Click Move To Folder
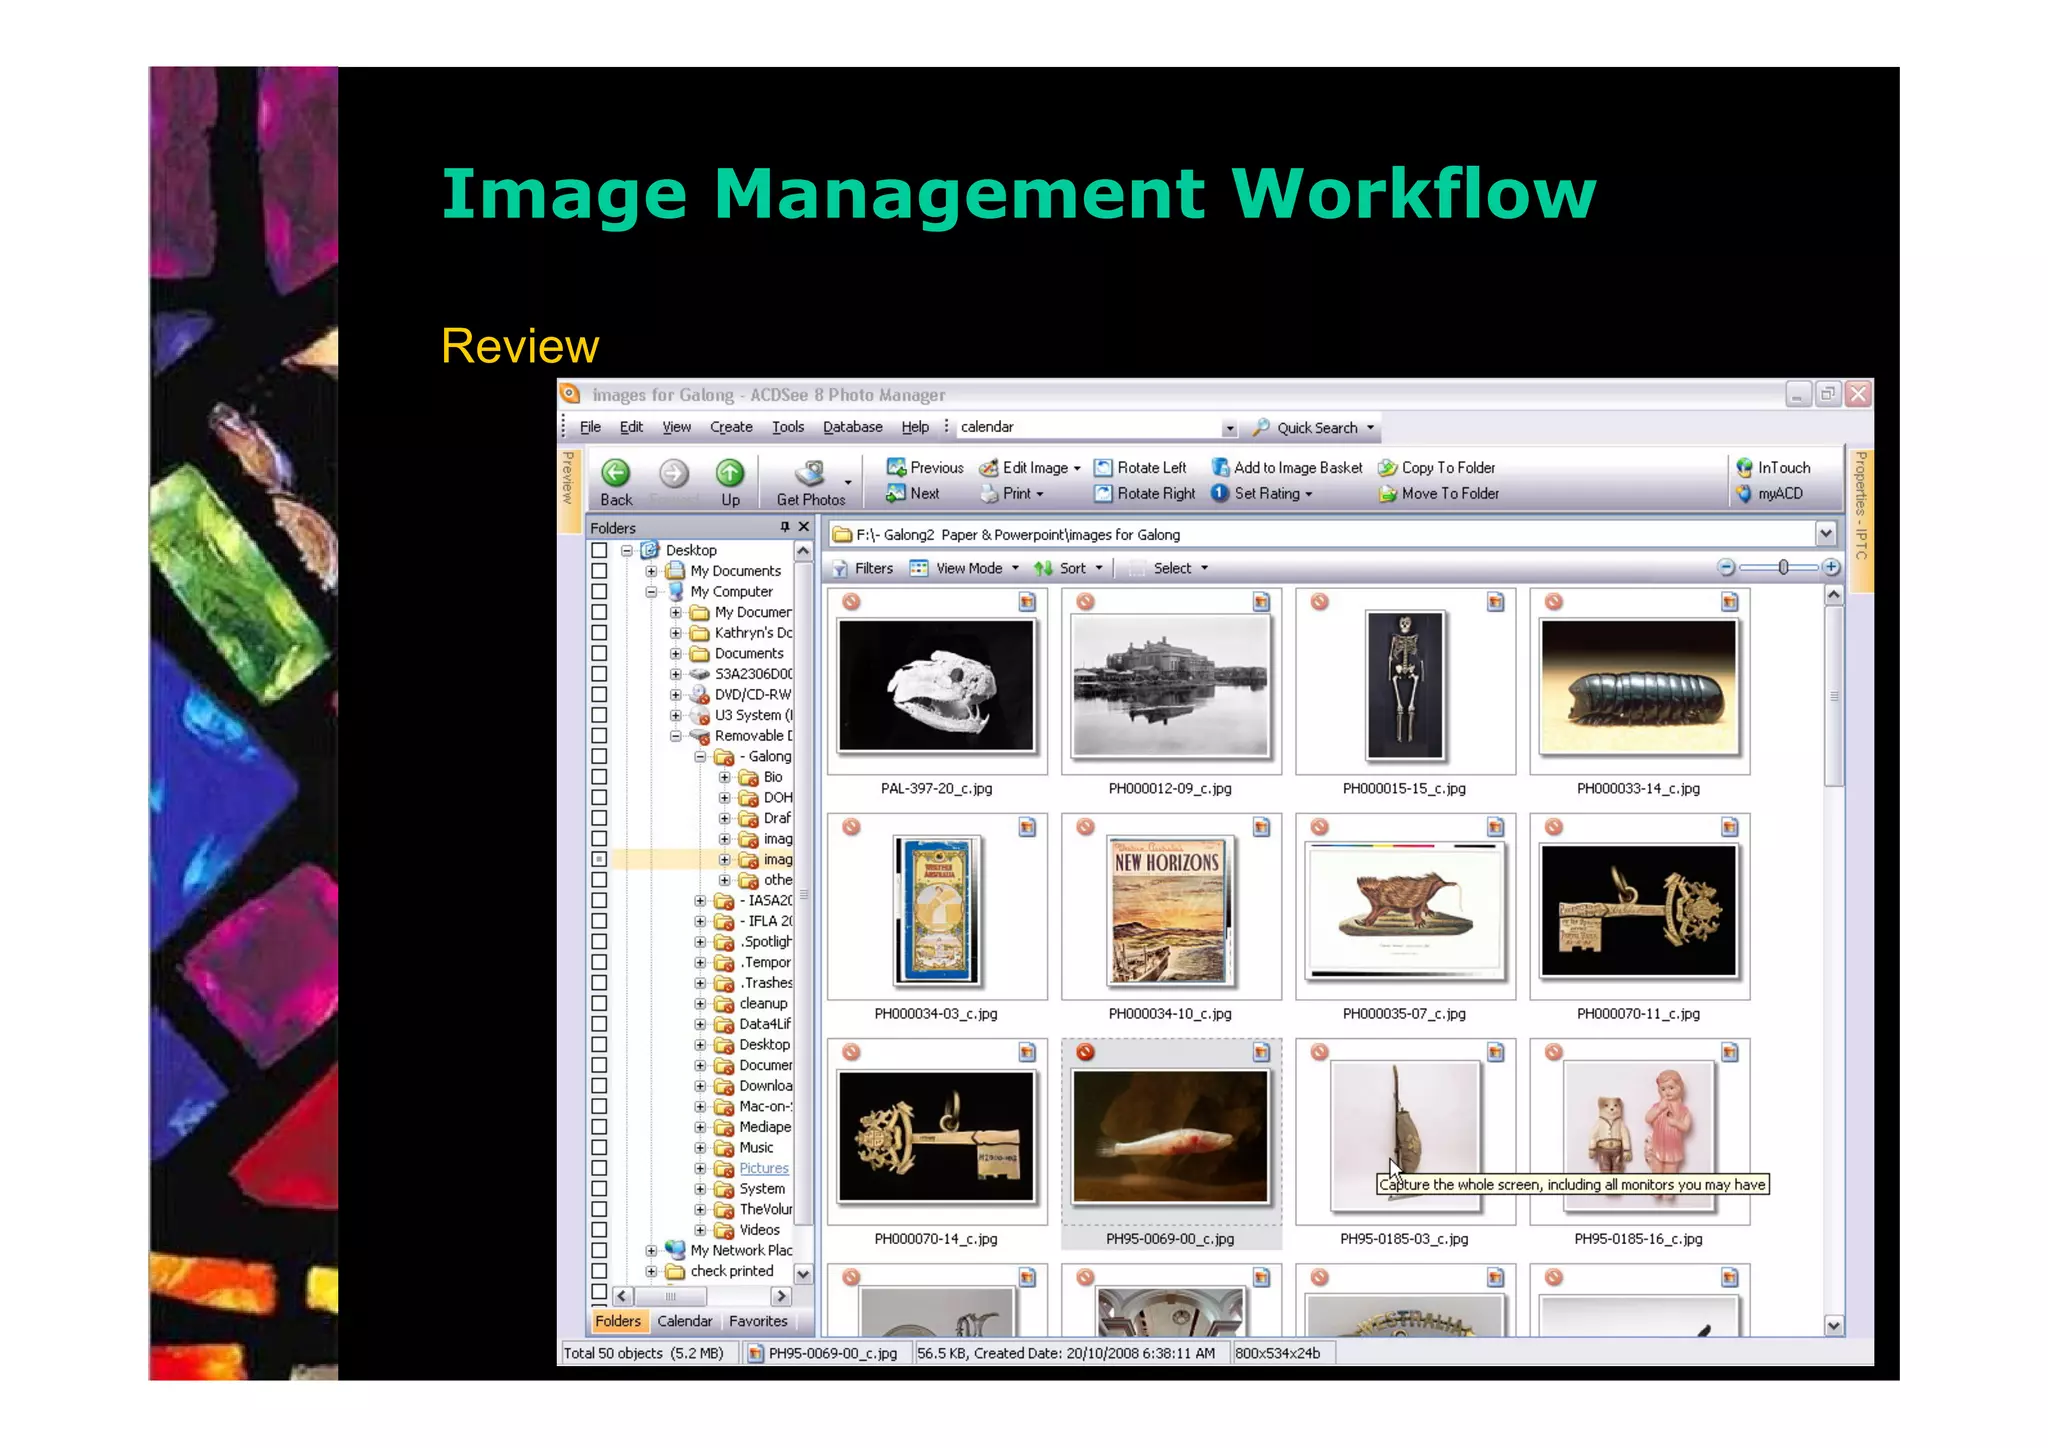This screenshot has width=2048, height=1448. [x=1439, y=493]
